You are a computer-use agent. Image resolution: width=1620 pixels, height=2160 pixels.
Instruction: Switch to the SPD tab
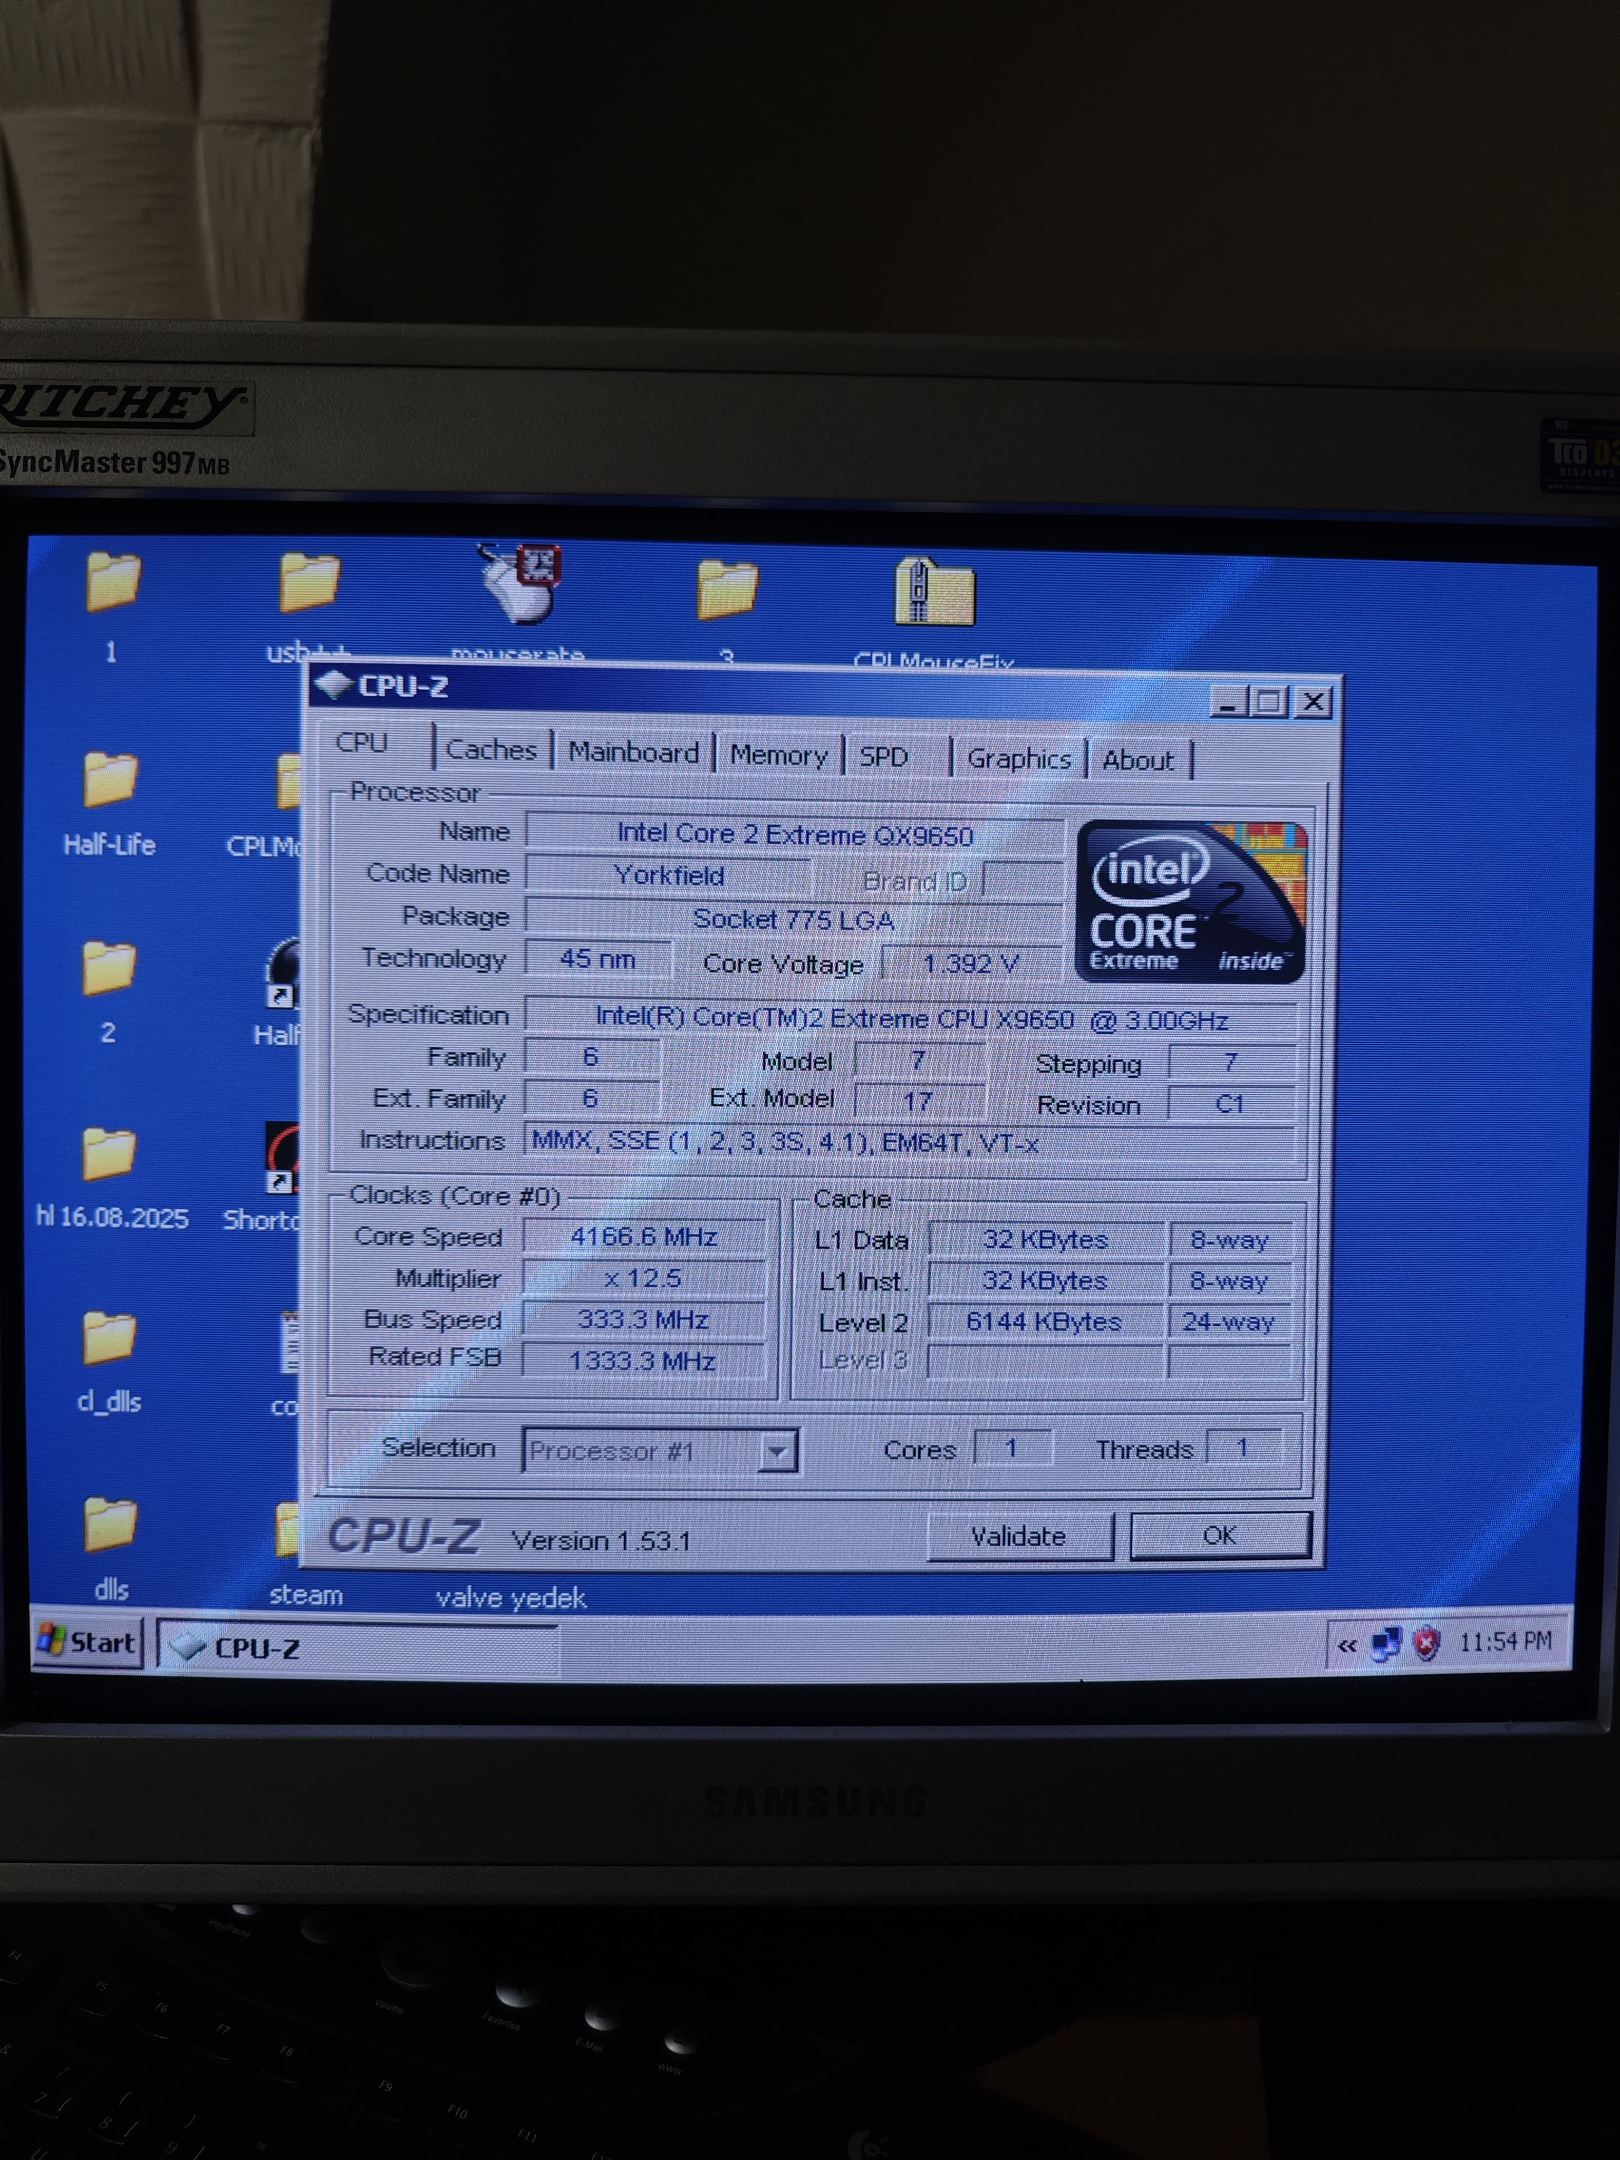884,757
